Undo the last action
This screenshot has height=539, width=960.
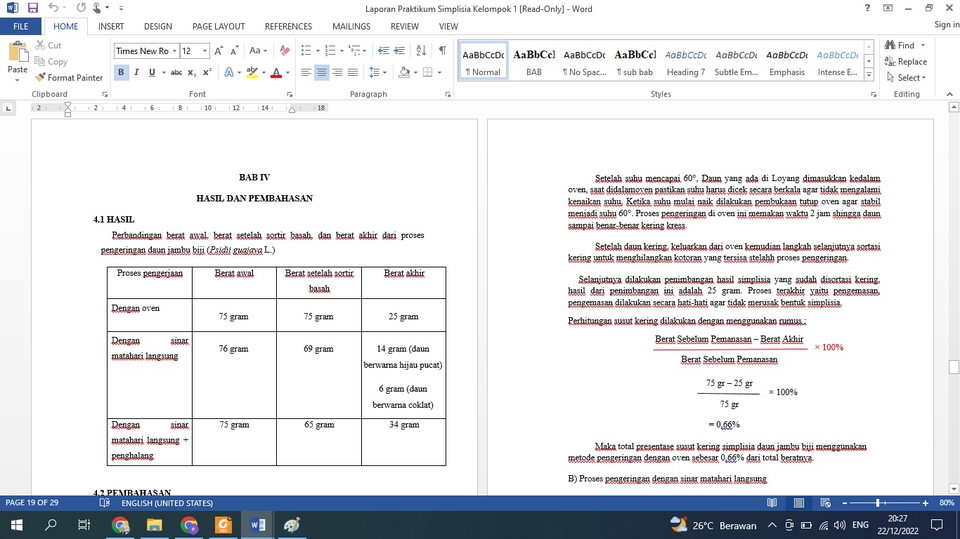coord(53,8)
